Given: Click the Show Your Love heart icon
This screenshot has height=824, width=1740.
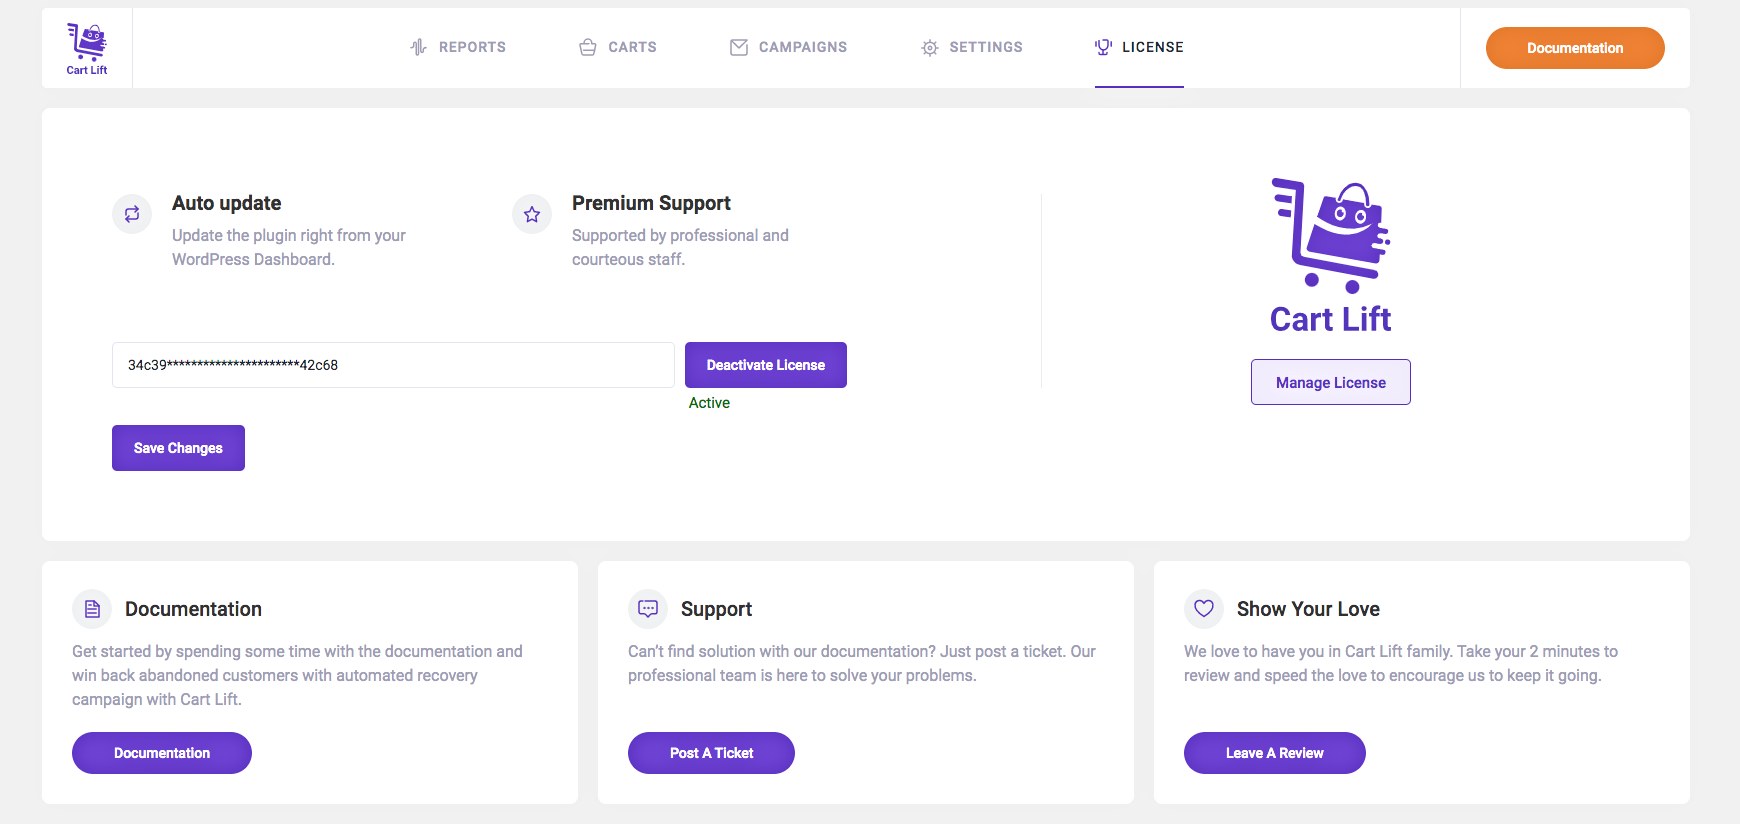Looking at the screenshot, I should tap(1204, 609).
